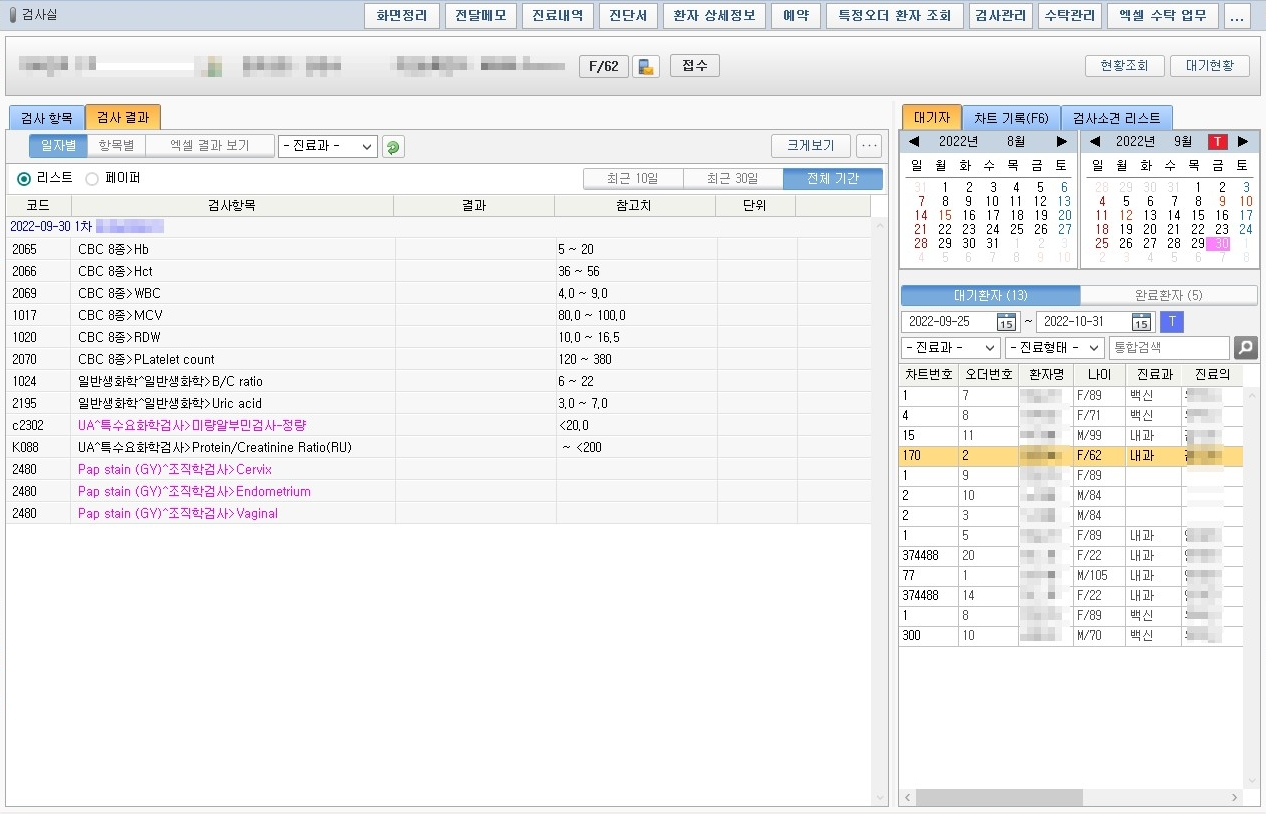Open the end date calendar picker icon
Viewport: 1266px width, 814px height.
(1141, 322)
